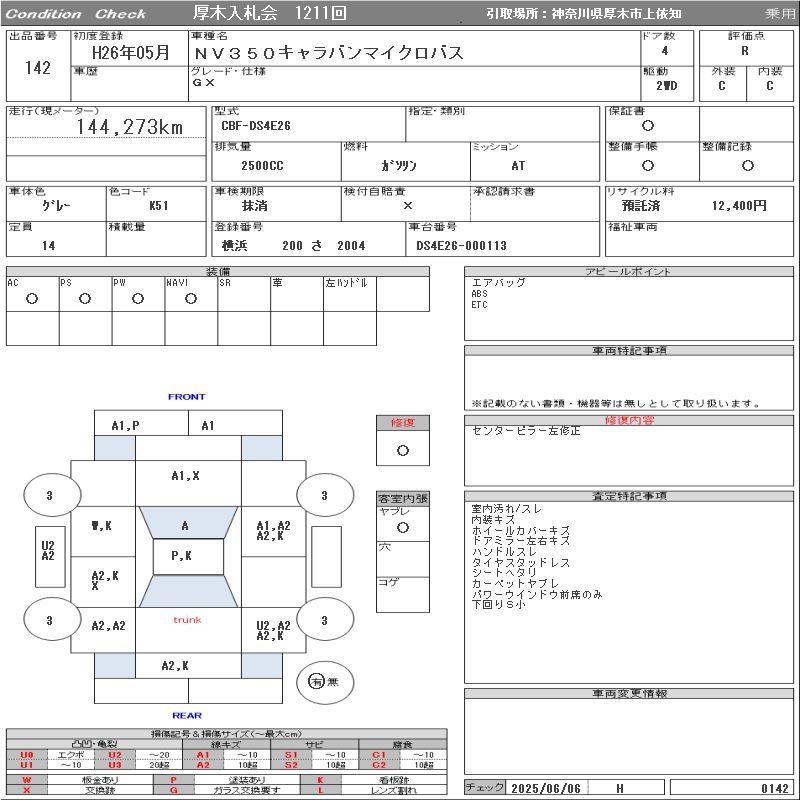This screenshot has width=800, height=800.
Task: Click the circle in the 修復 box
Action: click(x=402, y=450)
